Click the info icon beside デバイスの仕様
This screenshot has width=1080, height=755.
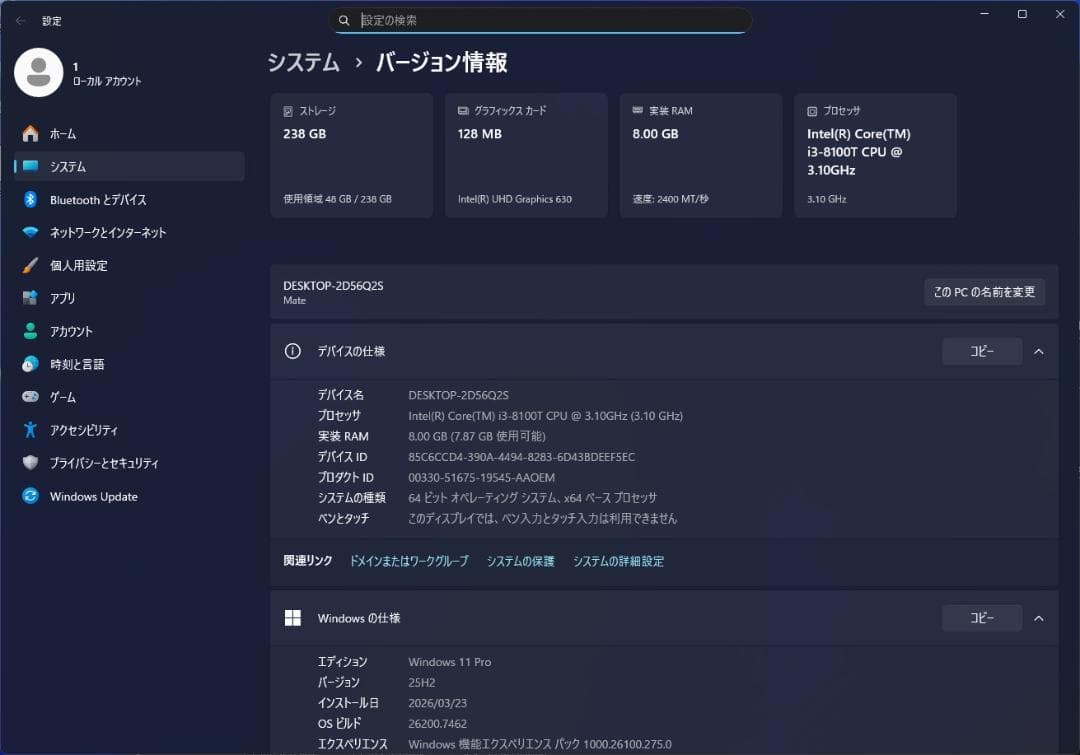(x=293, y=351)
